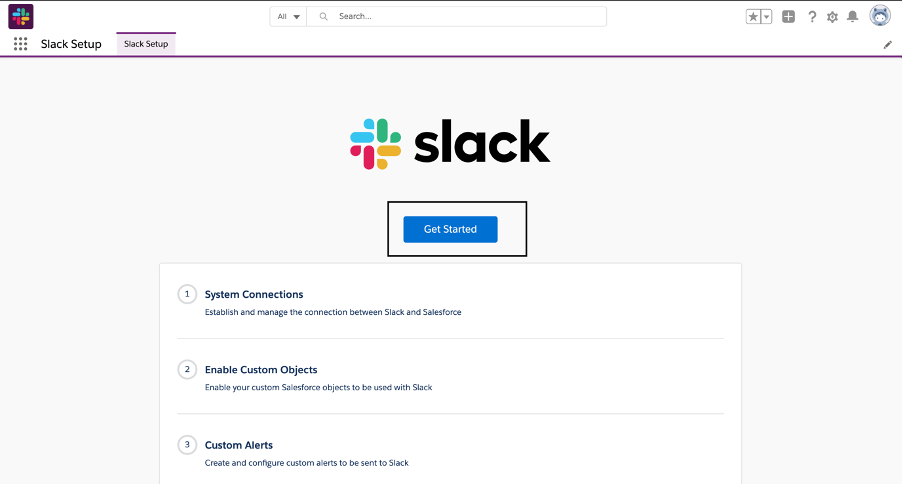
Task: Open Custom Alerts step
Action: [239, 445]
